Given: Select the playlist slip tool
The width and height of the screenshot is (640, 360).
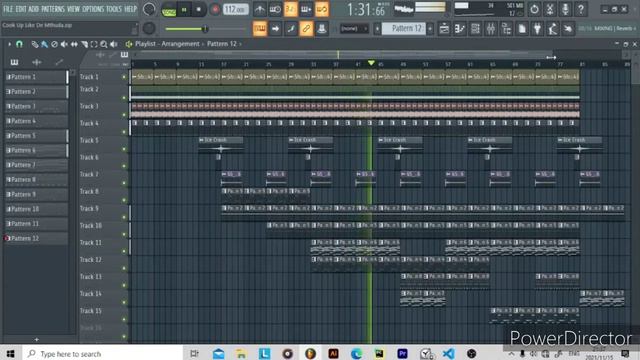Looking at the screenshot, I should point(74,44).
